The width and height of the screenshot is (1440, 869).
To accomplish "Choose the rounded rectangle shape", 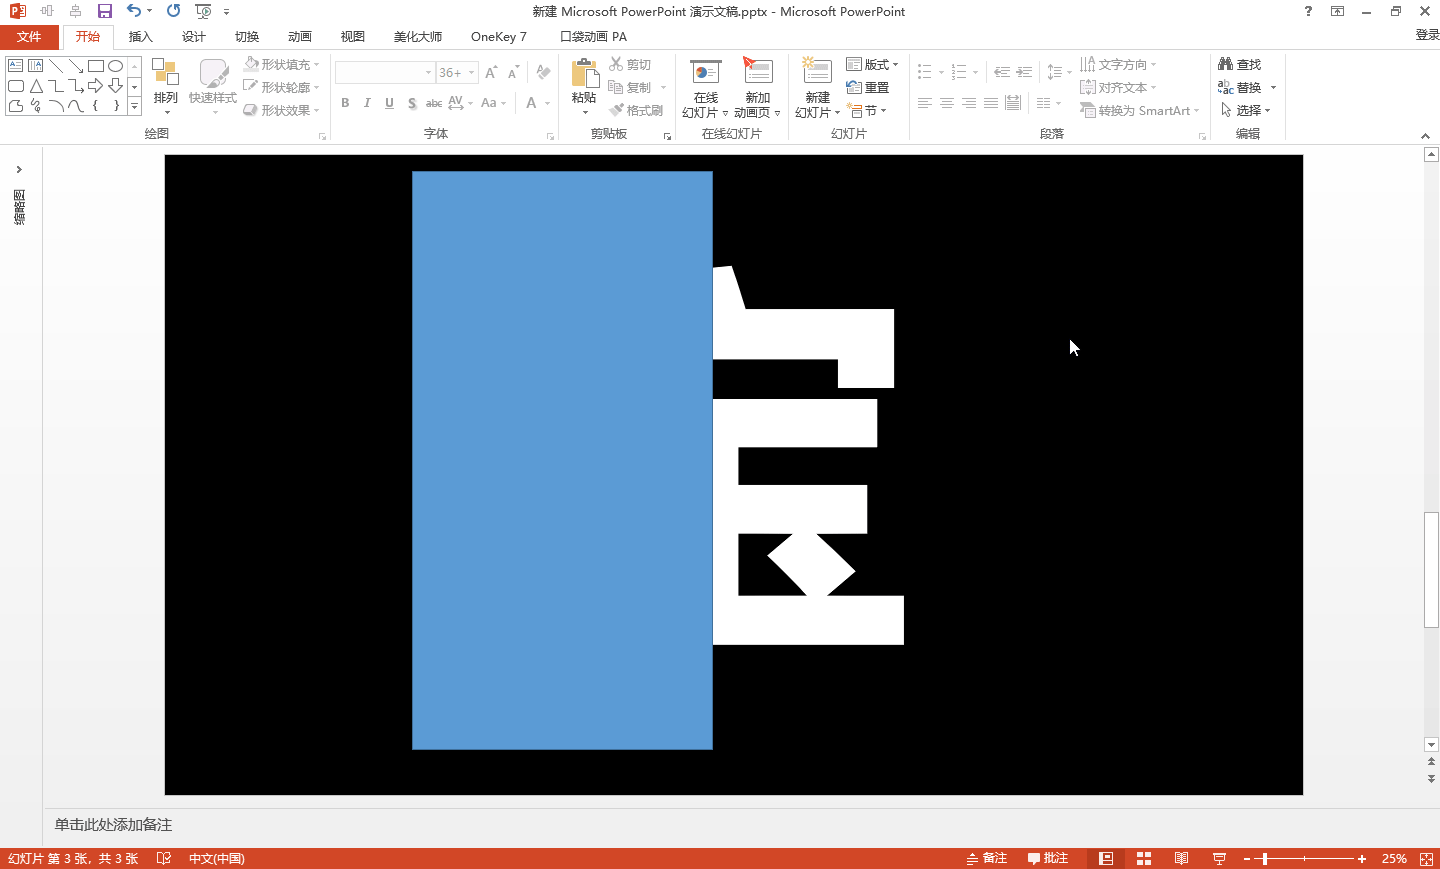I will click(x=15, y=86).
